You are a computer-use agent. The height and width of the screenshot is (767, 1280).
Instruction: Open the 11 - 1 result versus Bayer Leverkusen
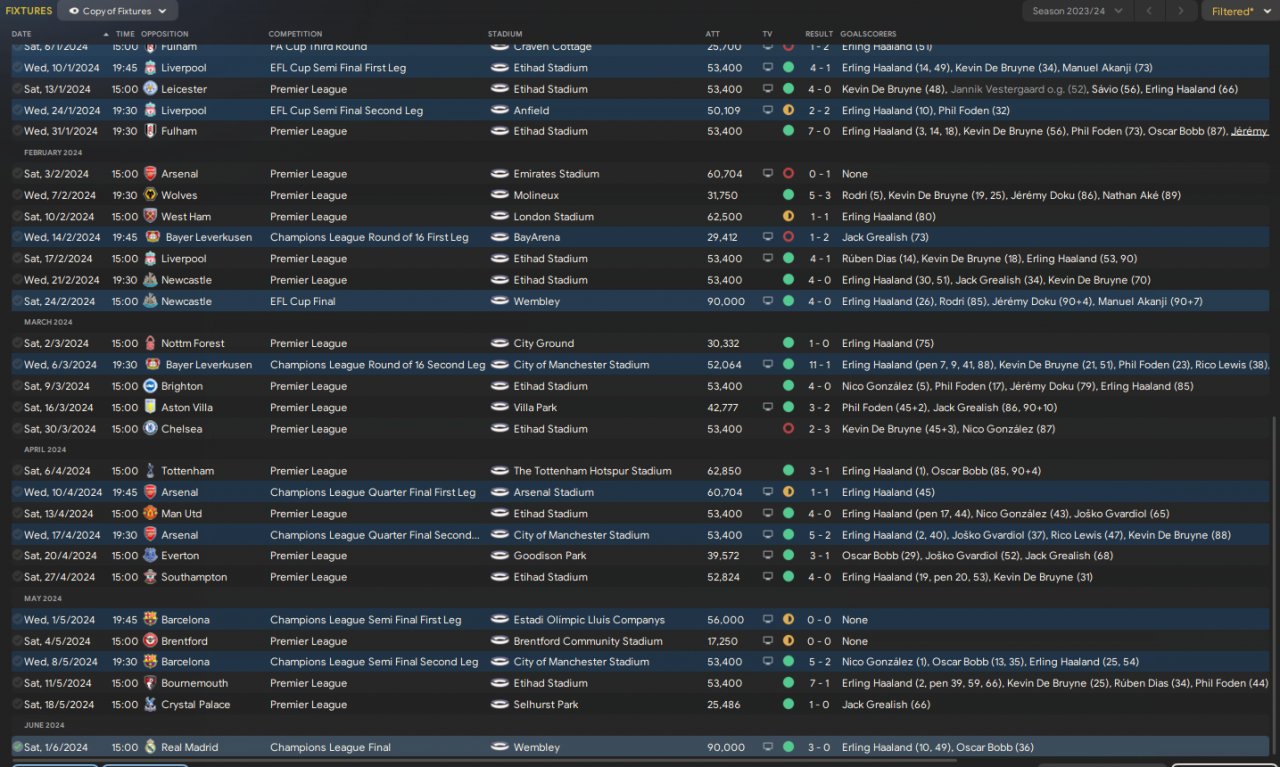tap(819, 365)
